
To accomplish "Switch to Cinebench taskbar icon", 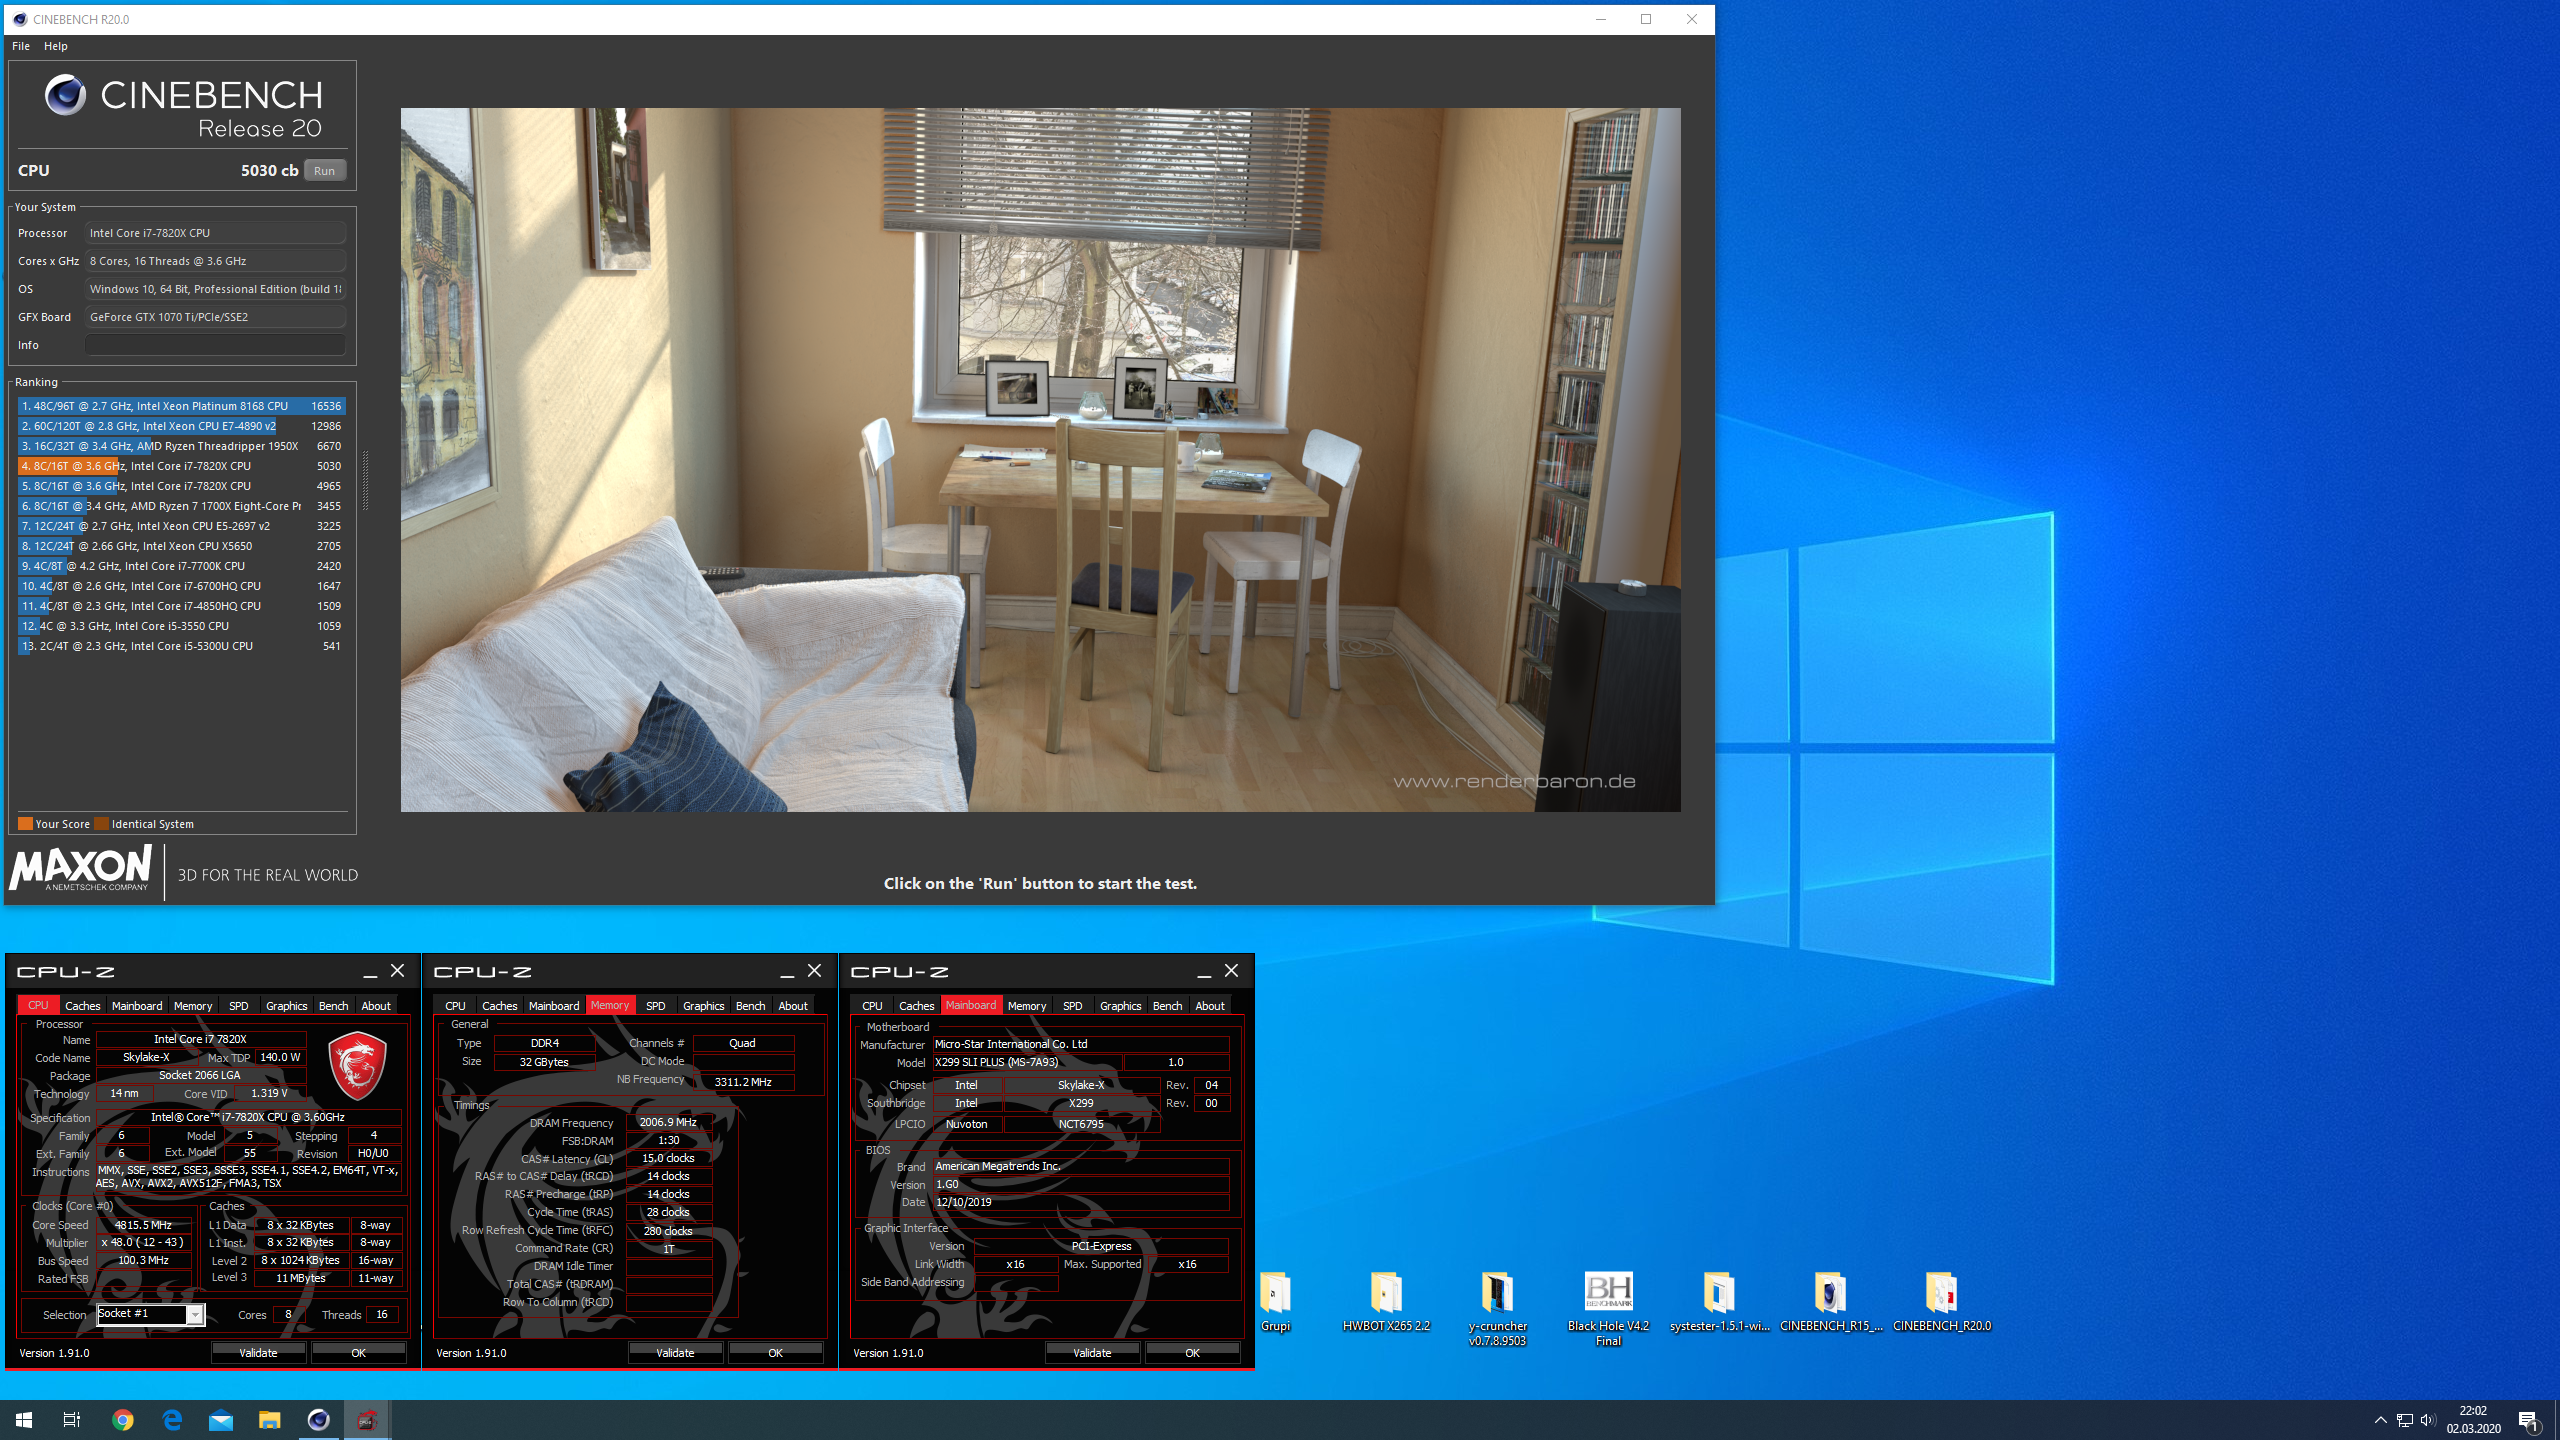I will (x=318, y=1419).
